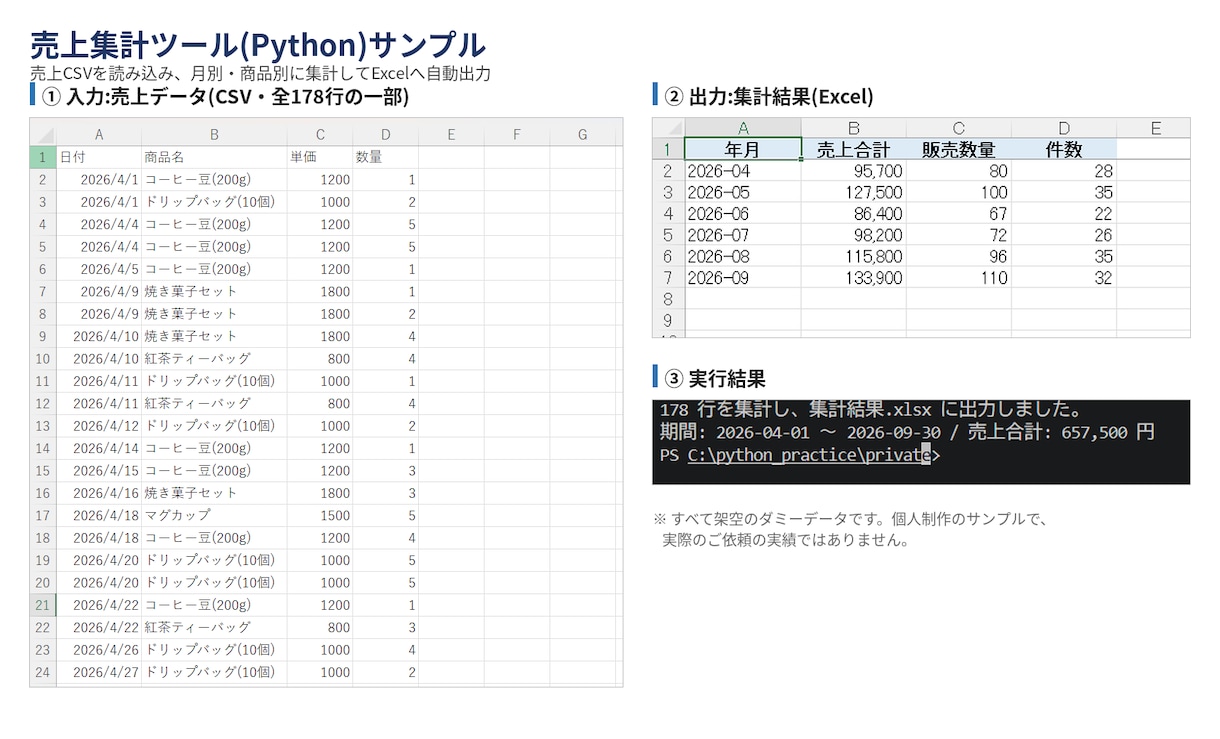Select row 24 header in the input CSV sheet
Screen dimensions: 1220x739
click(43, 672)
